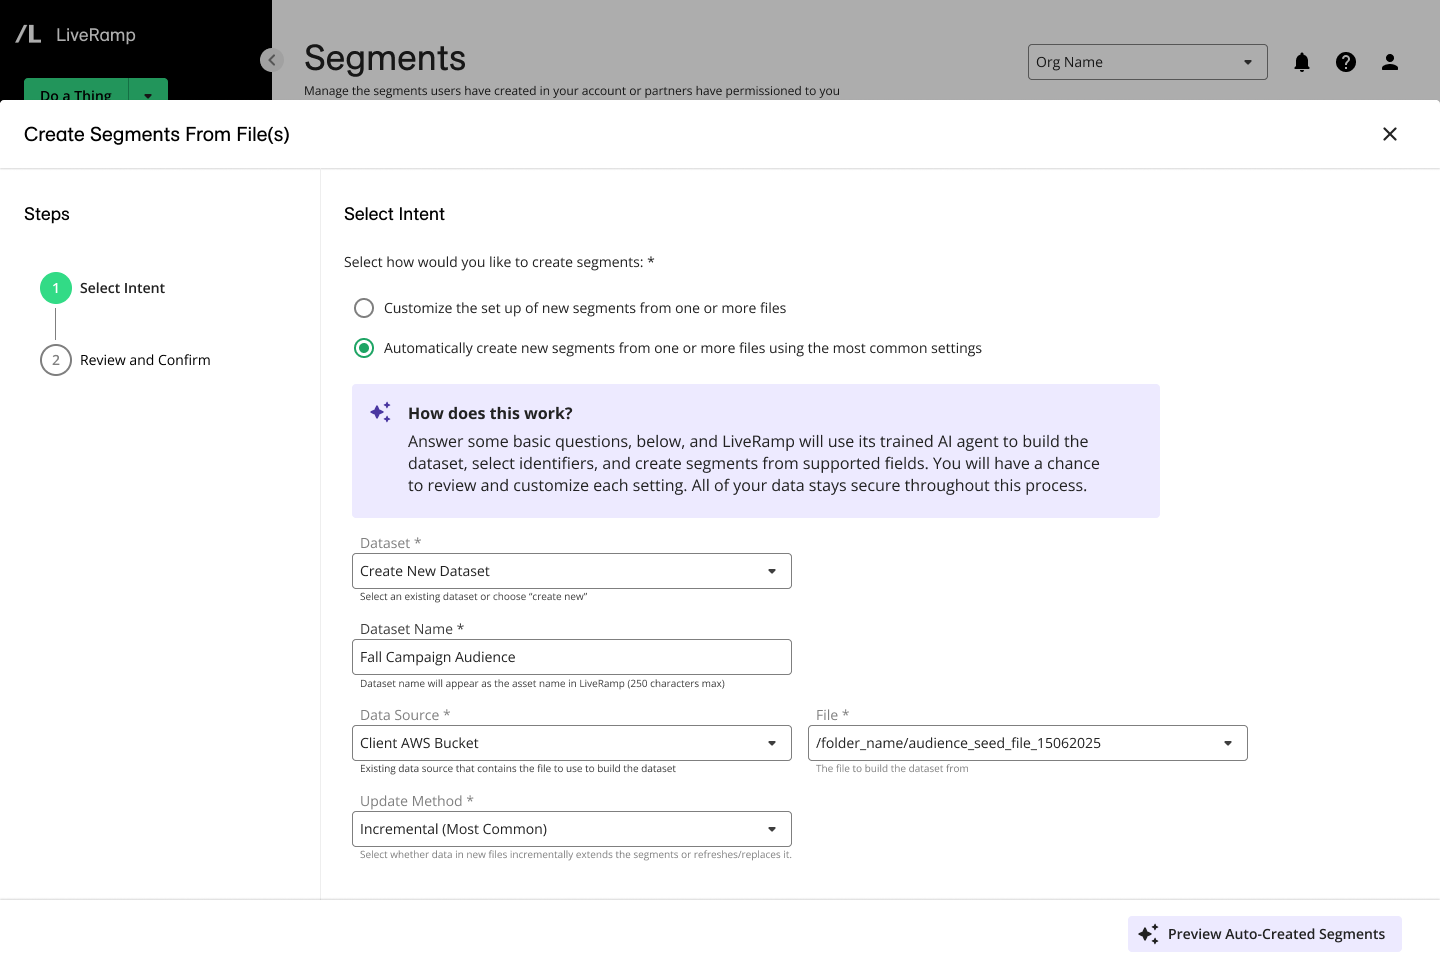Go to step 2 Review and Confirm

[126, 360]
